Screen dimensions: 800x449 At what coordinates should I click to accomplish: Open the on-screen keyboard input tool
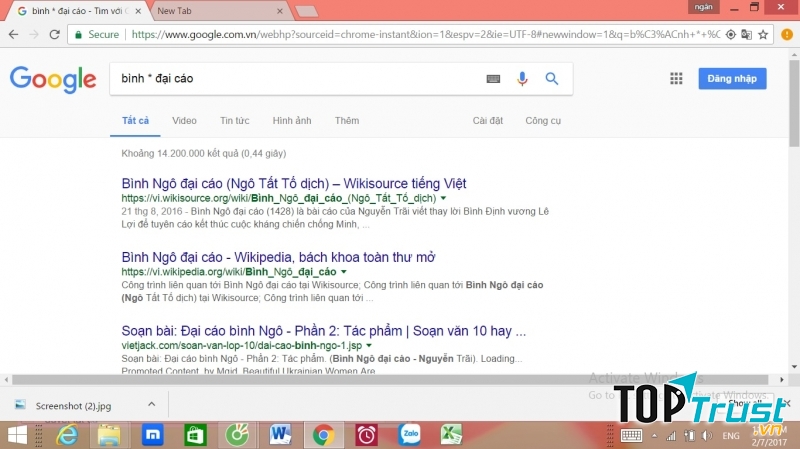[493, 79]
